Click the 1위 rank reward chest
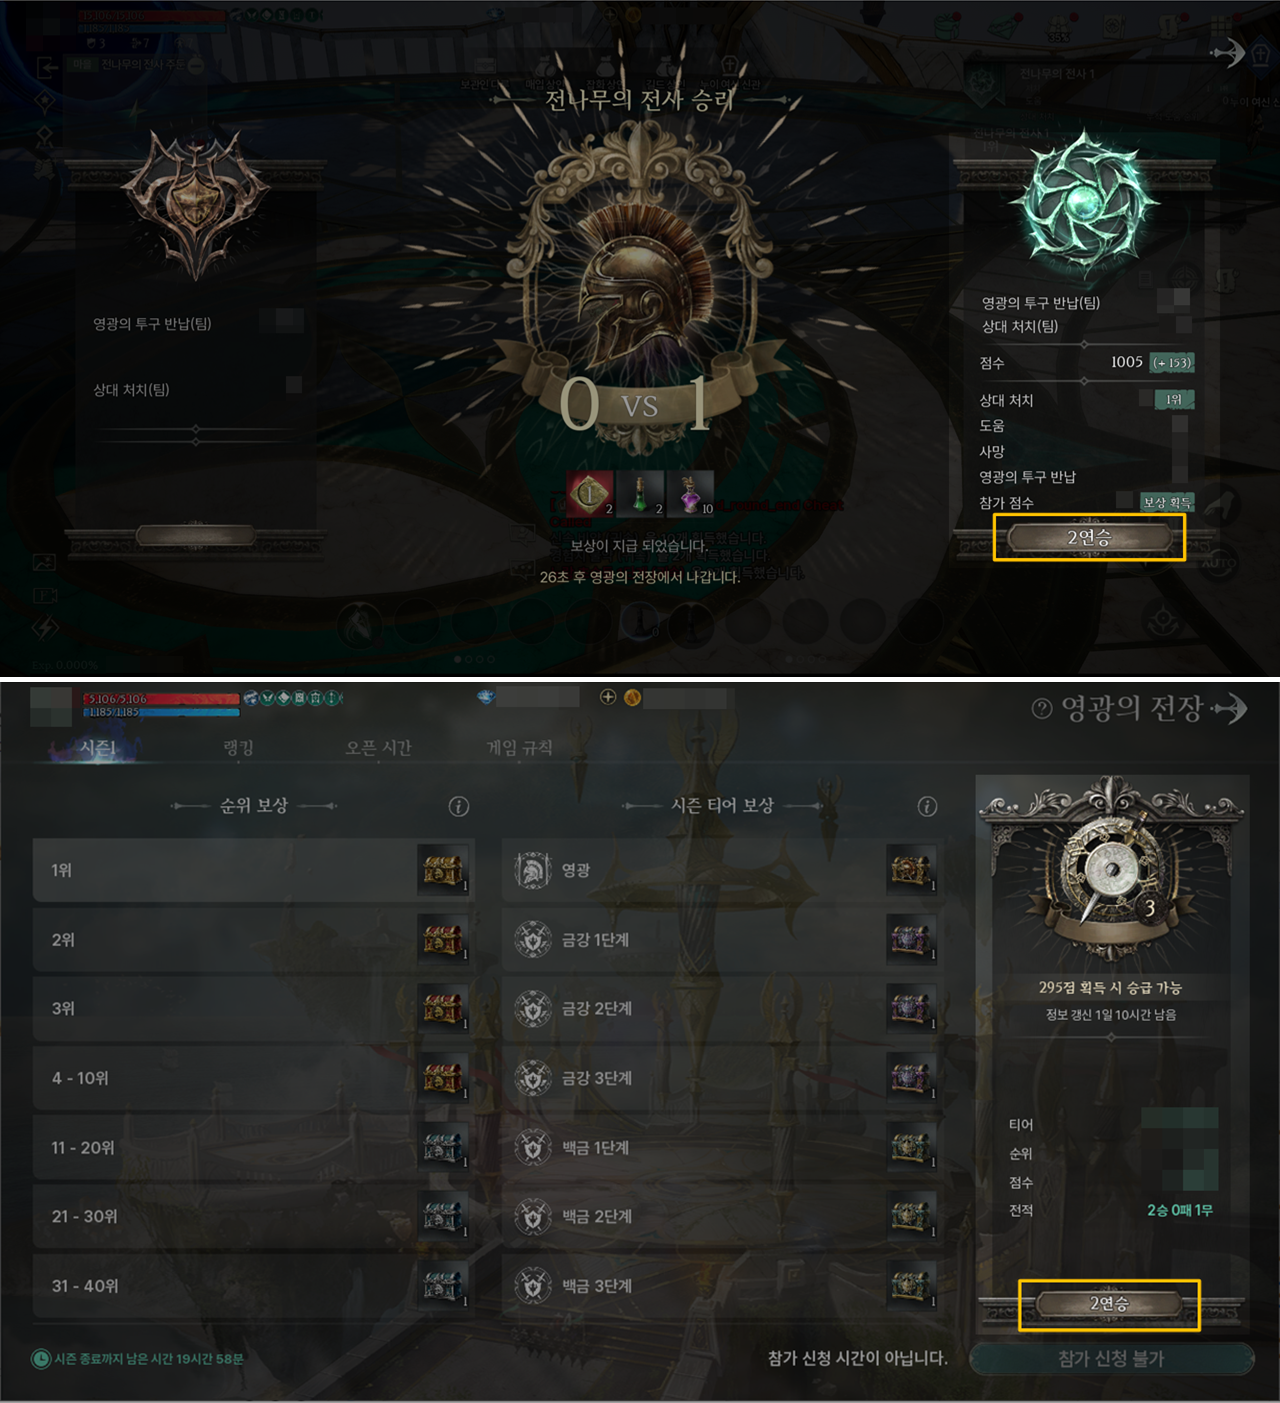Screen dimensions: 1280x1403 (x=443, y=870)
